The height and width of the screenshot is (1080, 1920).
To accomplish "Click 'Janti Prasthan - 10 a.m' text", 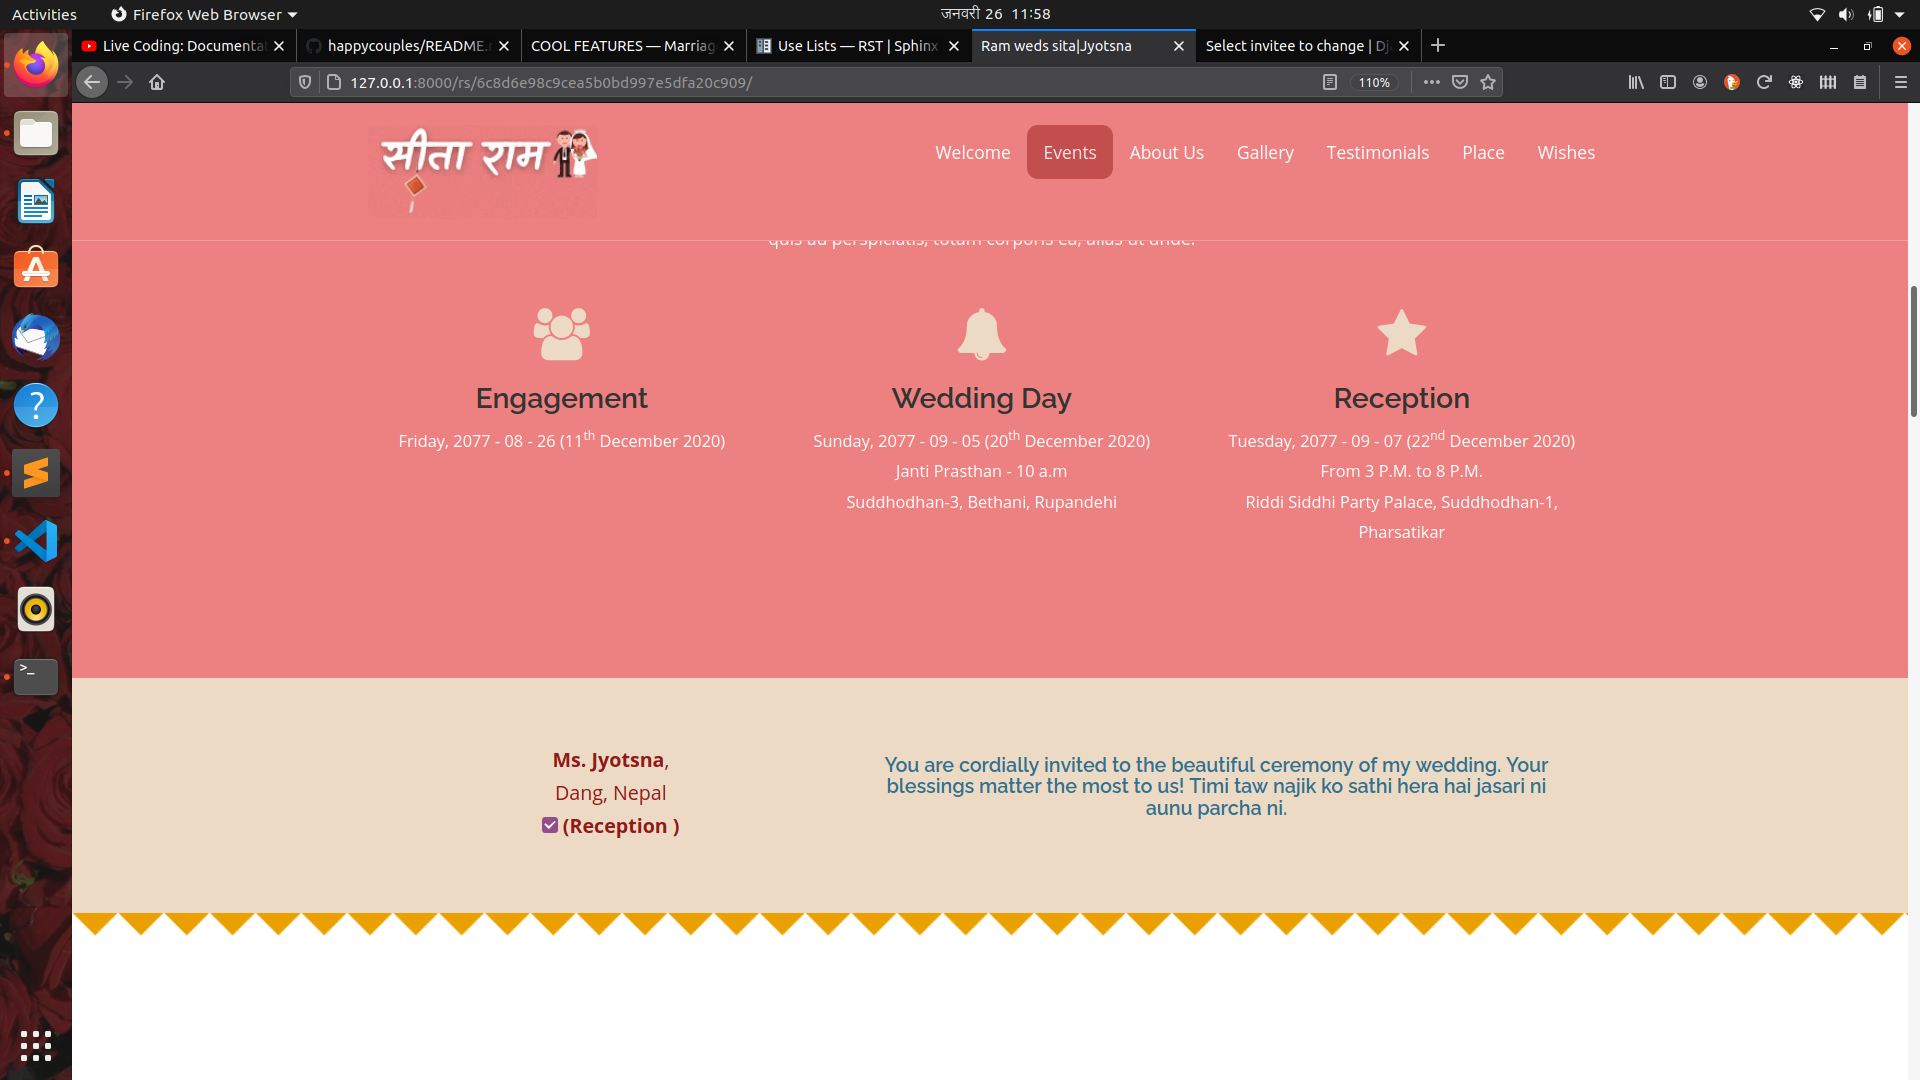I will [981, 472].
